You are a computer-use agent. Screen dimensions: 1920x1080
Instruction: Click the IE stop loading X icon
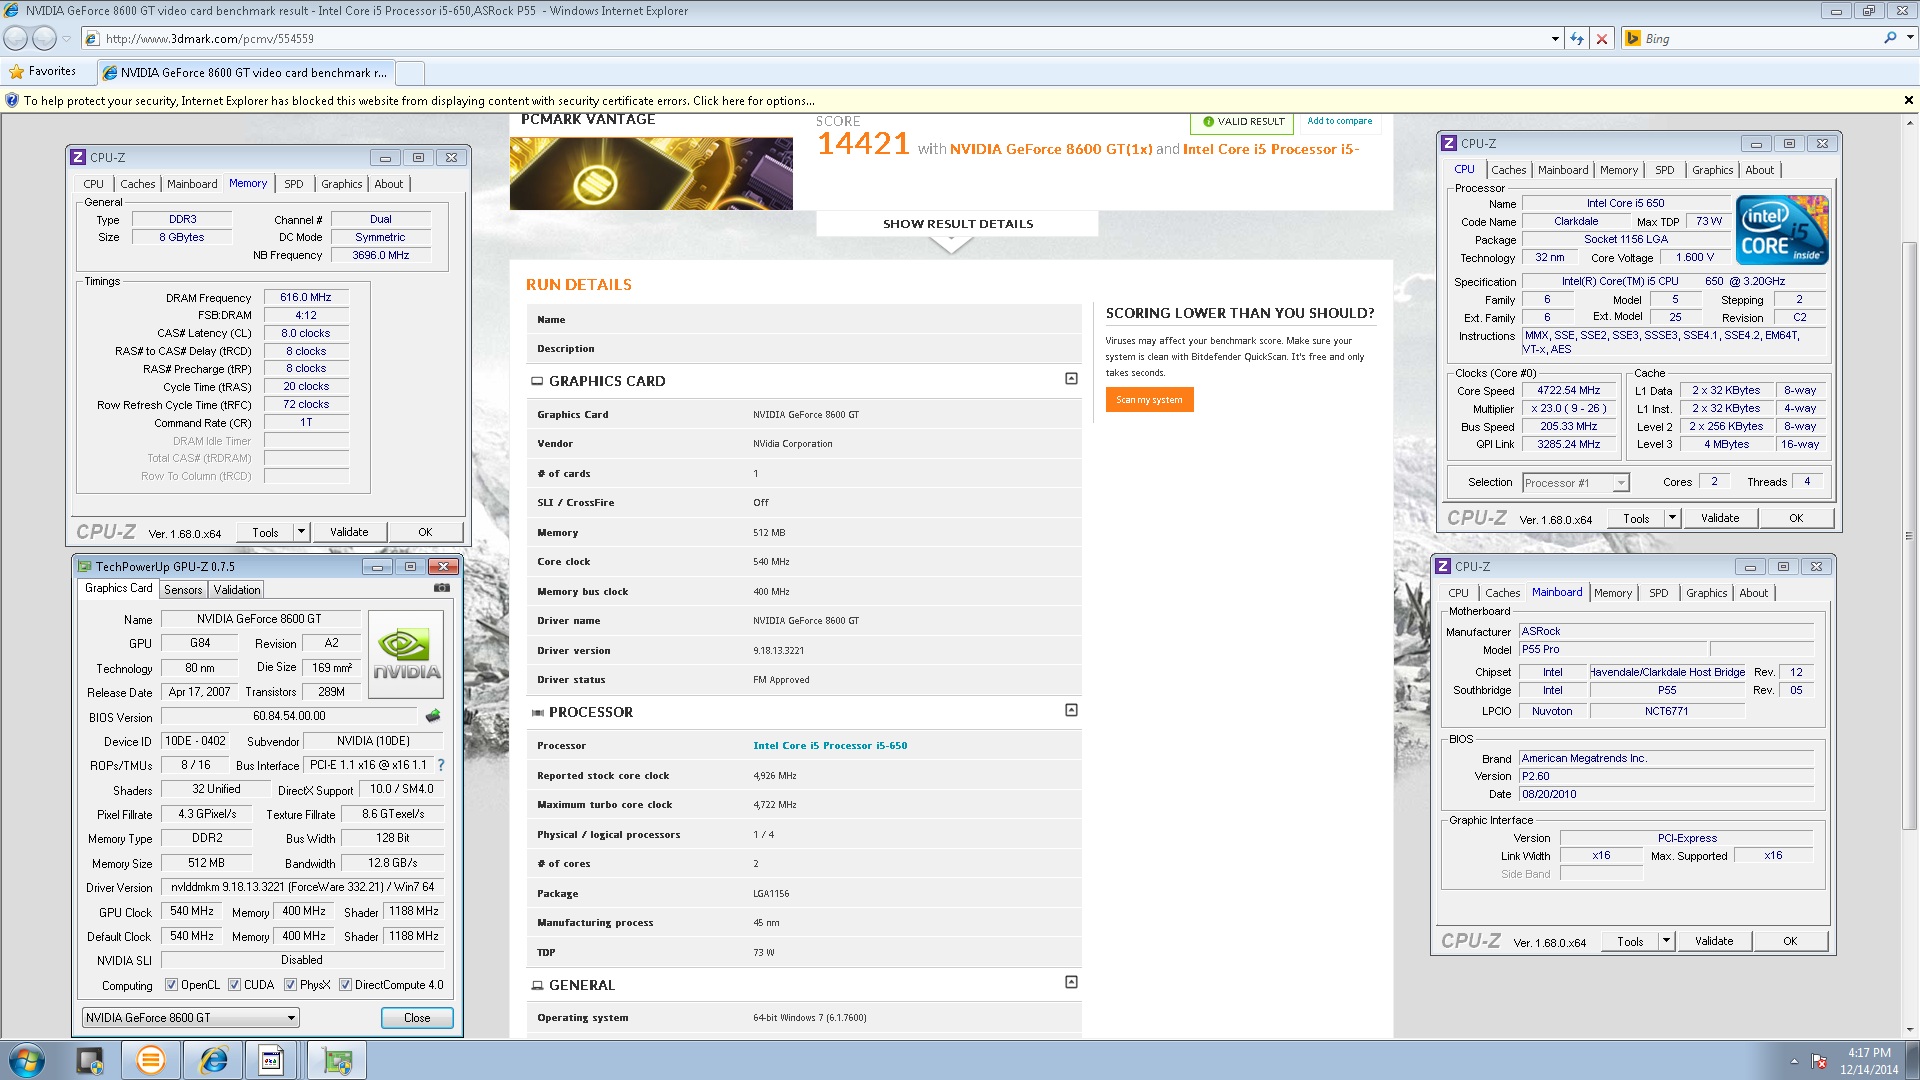click(1602, 38)
